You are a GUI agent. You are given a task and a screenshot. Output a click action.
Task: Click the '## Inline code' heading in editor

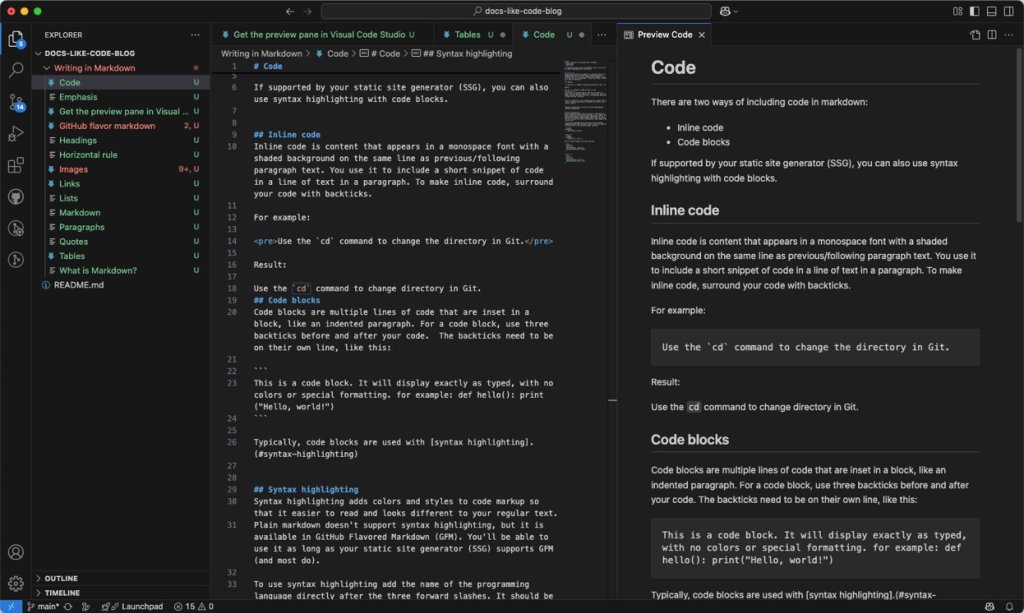(287, 134)
